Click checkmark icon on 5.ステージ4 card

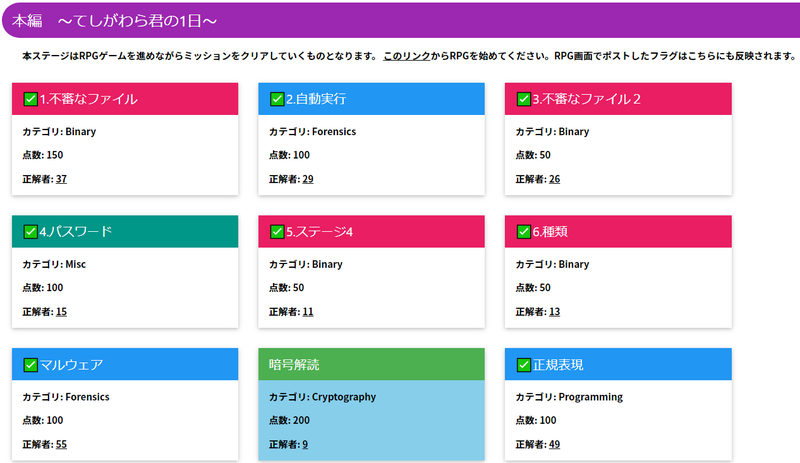pyautogui.click(x=277, y=232)
